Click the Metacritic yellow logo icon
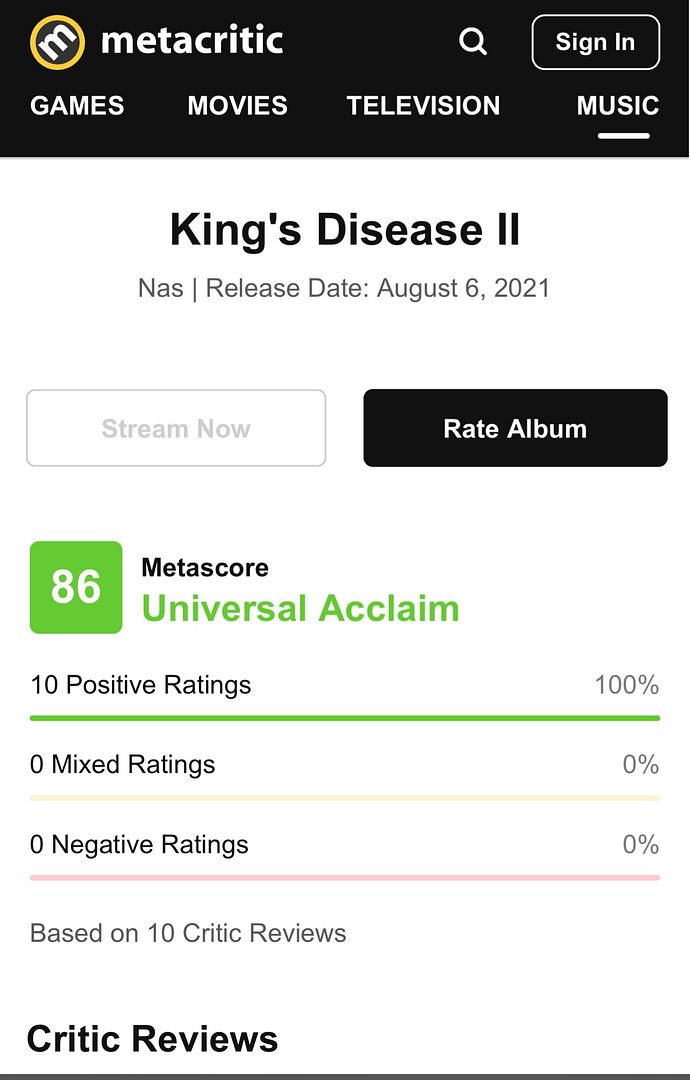The height and width of the screenshot is (1080, 690). click(57, 42)
